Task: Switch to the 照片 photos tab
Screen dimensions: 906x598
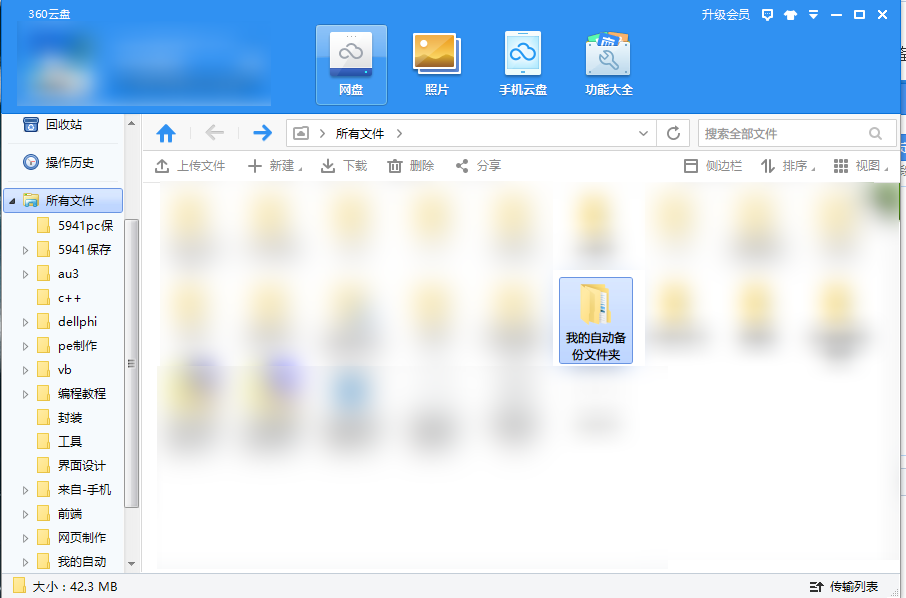Action: click(x=436, y=65)
